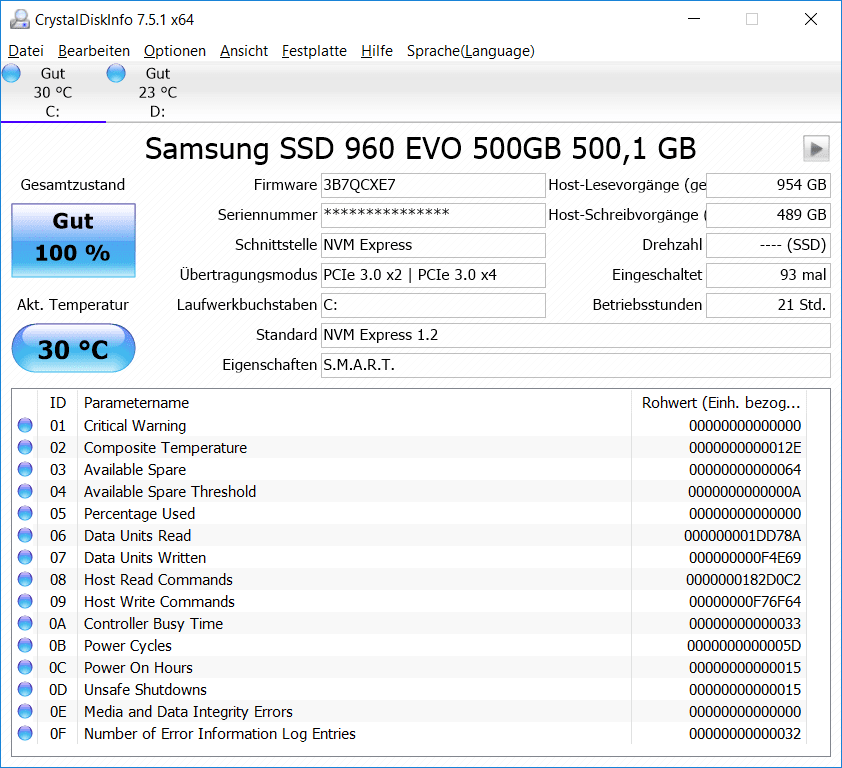This screenshot has height=768, width=842.
Task: Click the blue status orb for D: drive
Action: tap(116, 73)
